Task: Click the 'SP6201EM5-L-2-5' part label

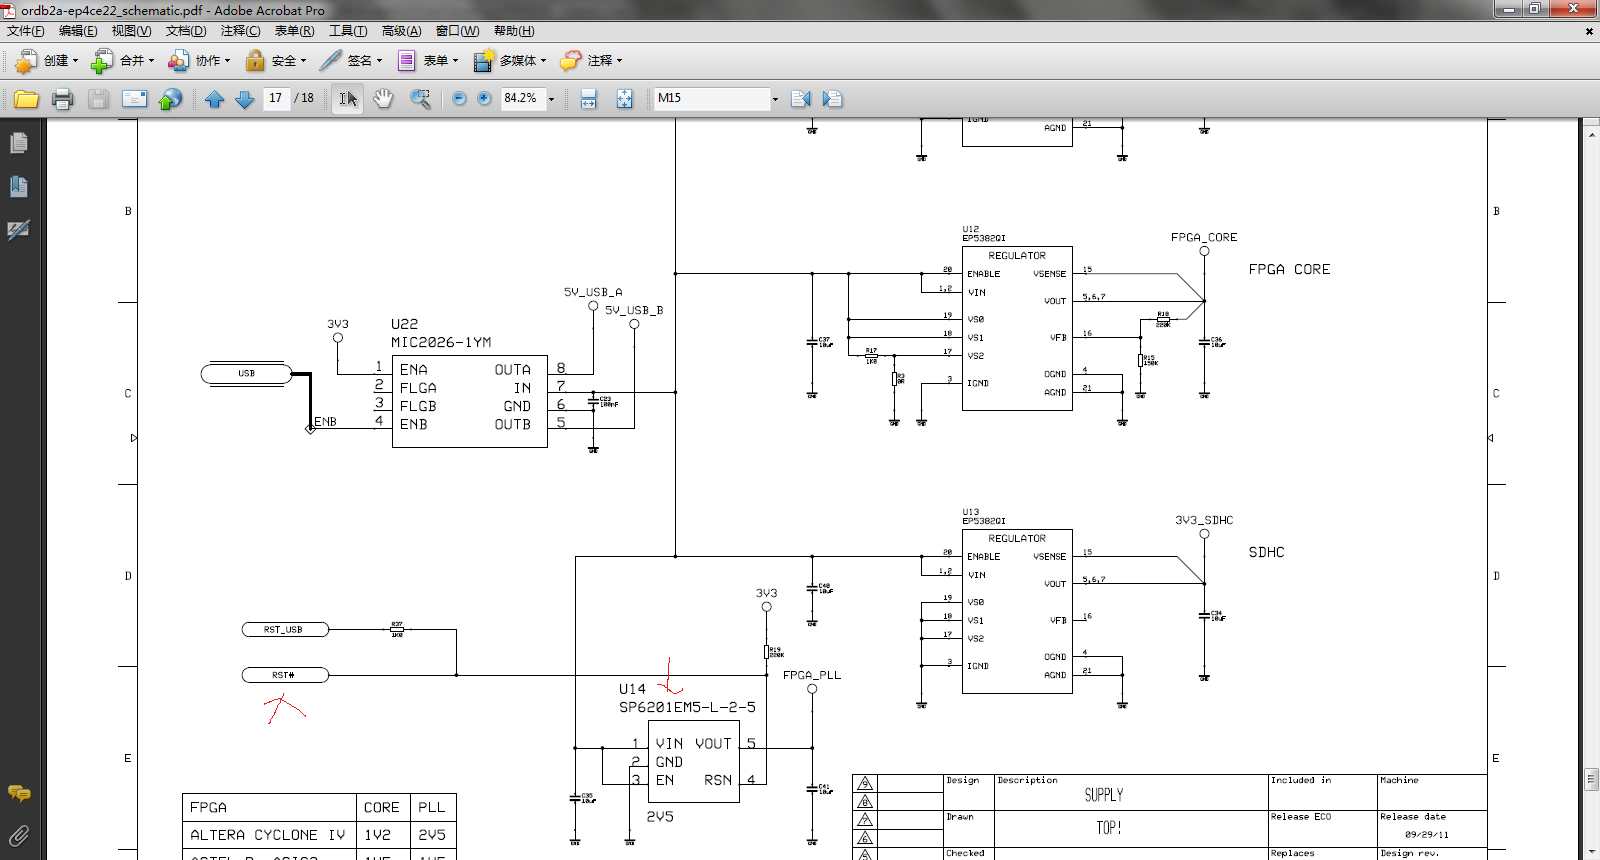Action: [x=687, y=707]
